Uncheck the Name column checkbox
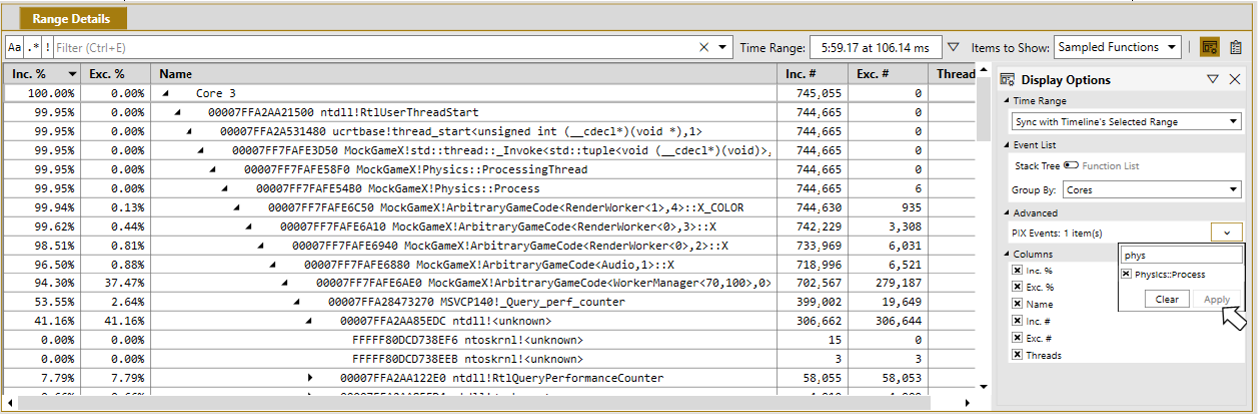 click(x=1018, y=305)
